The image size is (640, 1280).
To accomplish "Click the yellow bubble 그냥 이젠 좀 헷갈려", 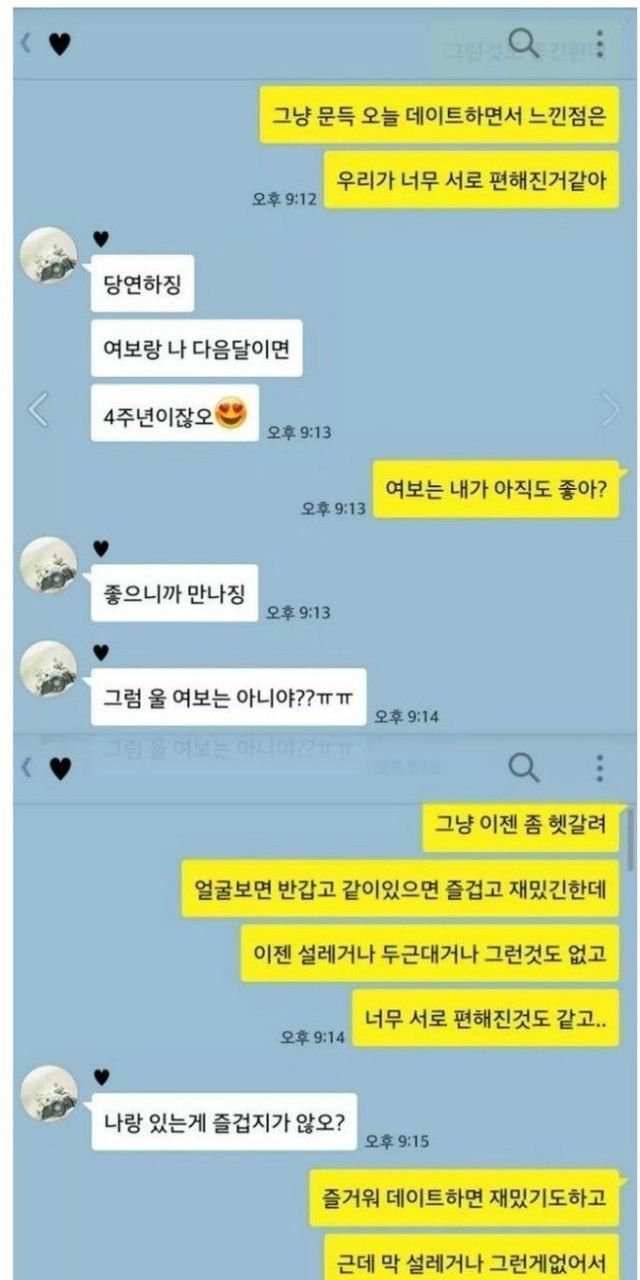I will pos(520,825).
